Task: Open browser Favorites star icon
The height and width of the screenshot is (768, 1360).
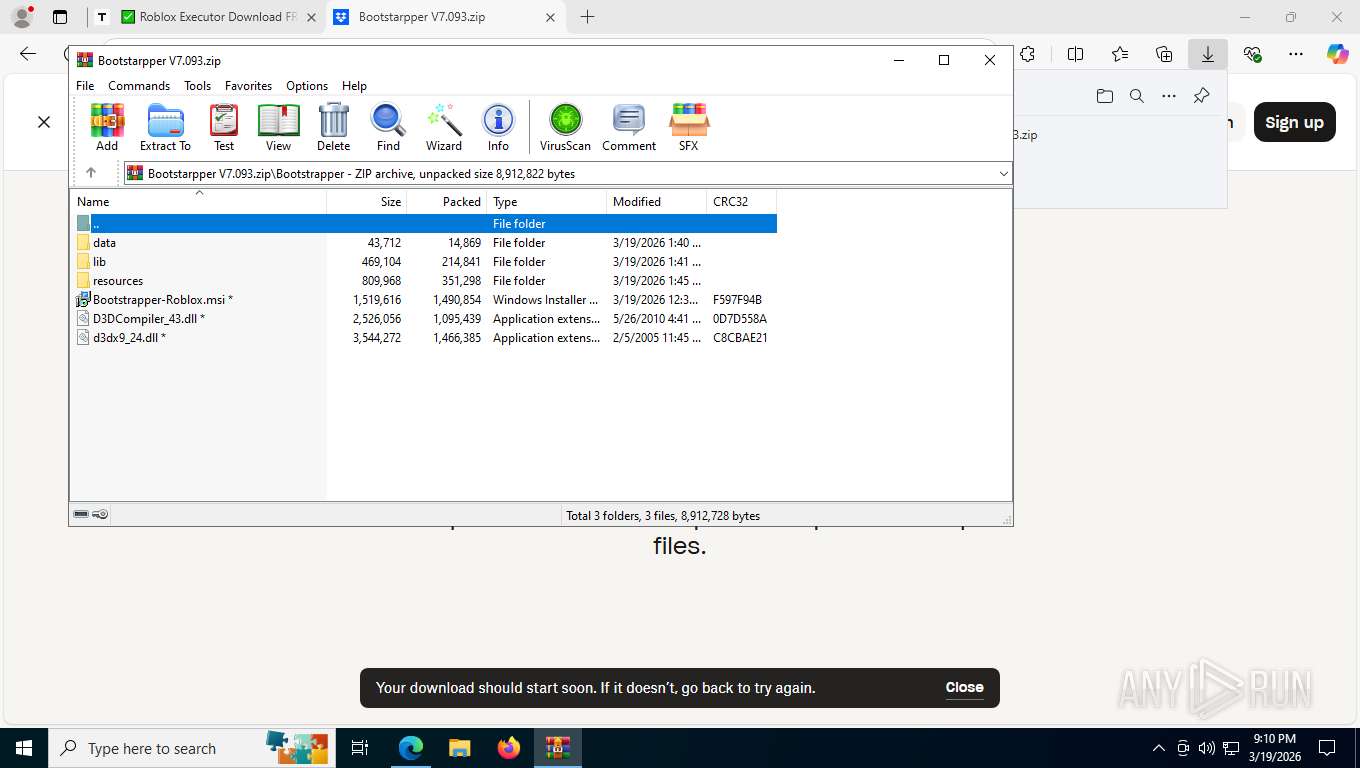Action: point(1120,54)
